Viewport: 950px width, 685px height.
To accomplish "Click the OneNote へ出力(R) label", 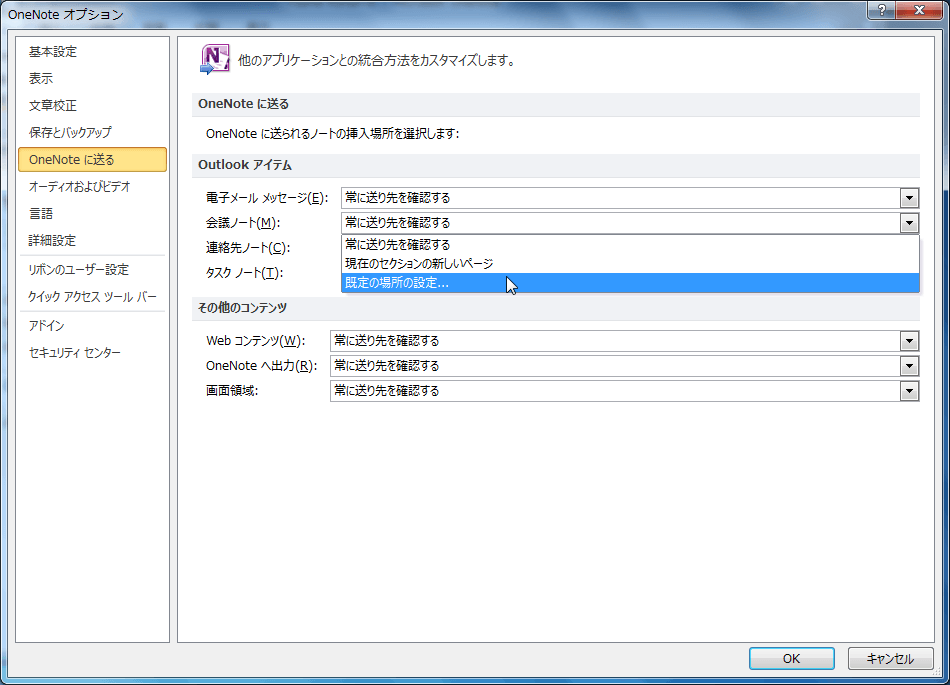I will pos(261,366).
